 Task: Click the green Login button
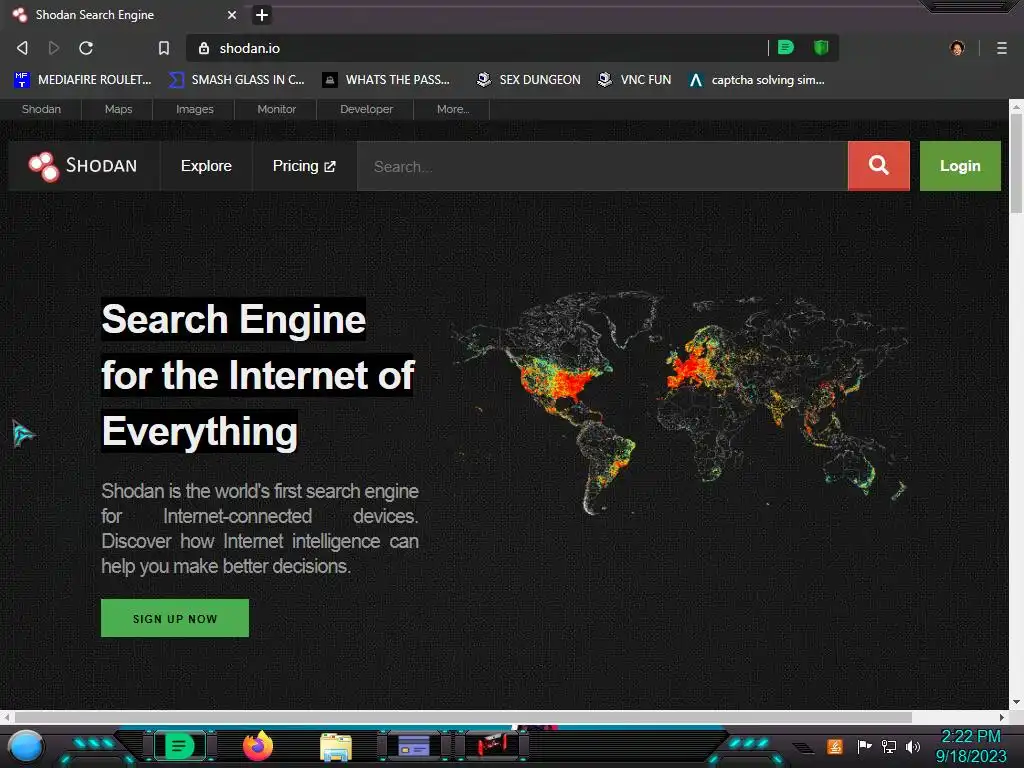click(960, 166)
